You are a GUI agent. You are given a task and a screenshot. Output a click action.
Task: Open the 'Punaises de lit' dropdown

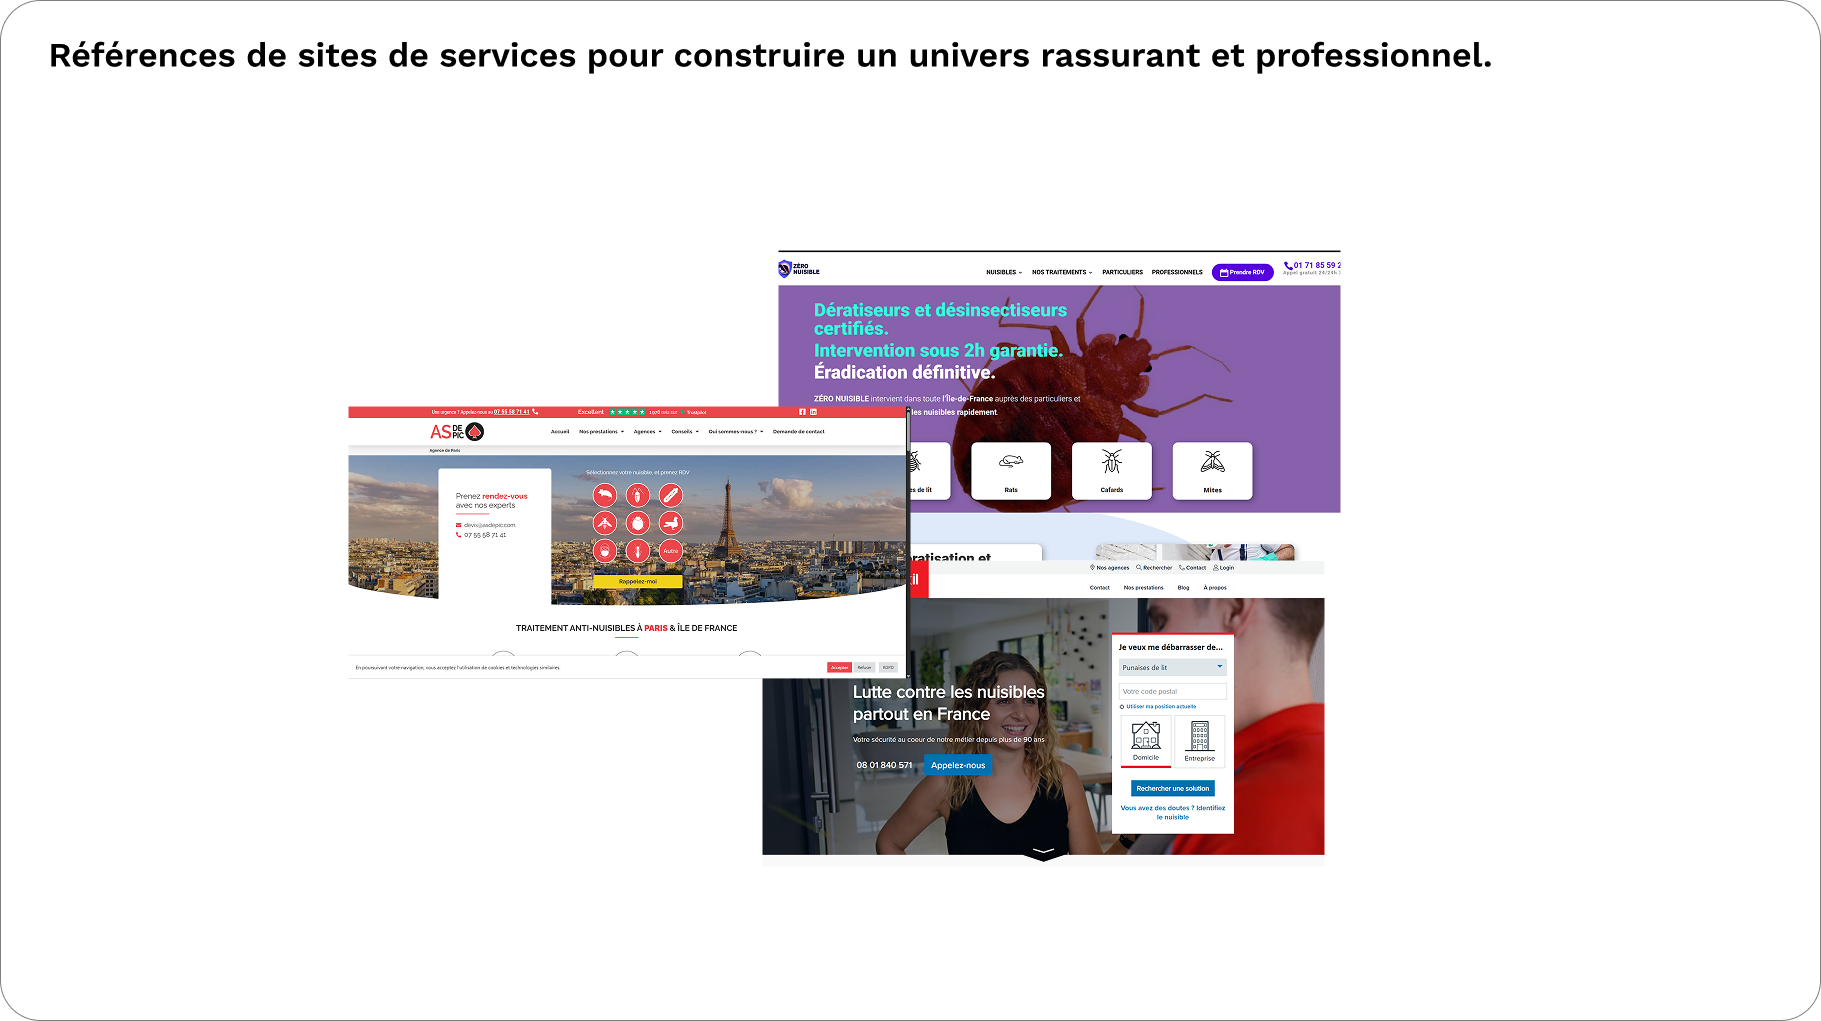coord(1172,666)
